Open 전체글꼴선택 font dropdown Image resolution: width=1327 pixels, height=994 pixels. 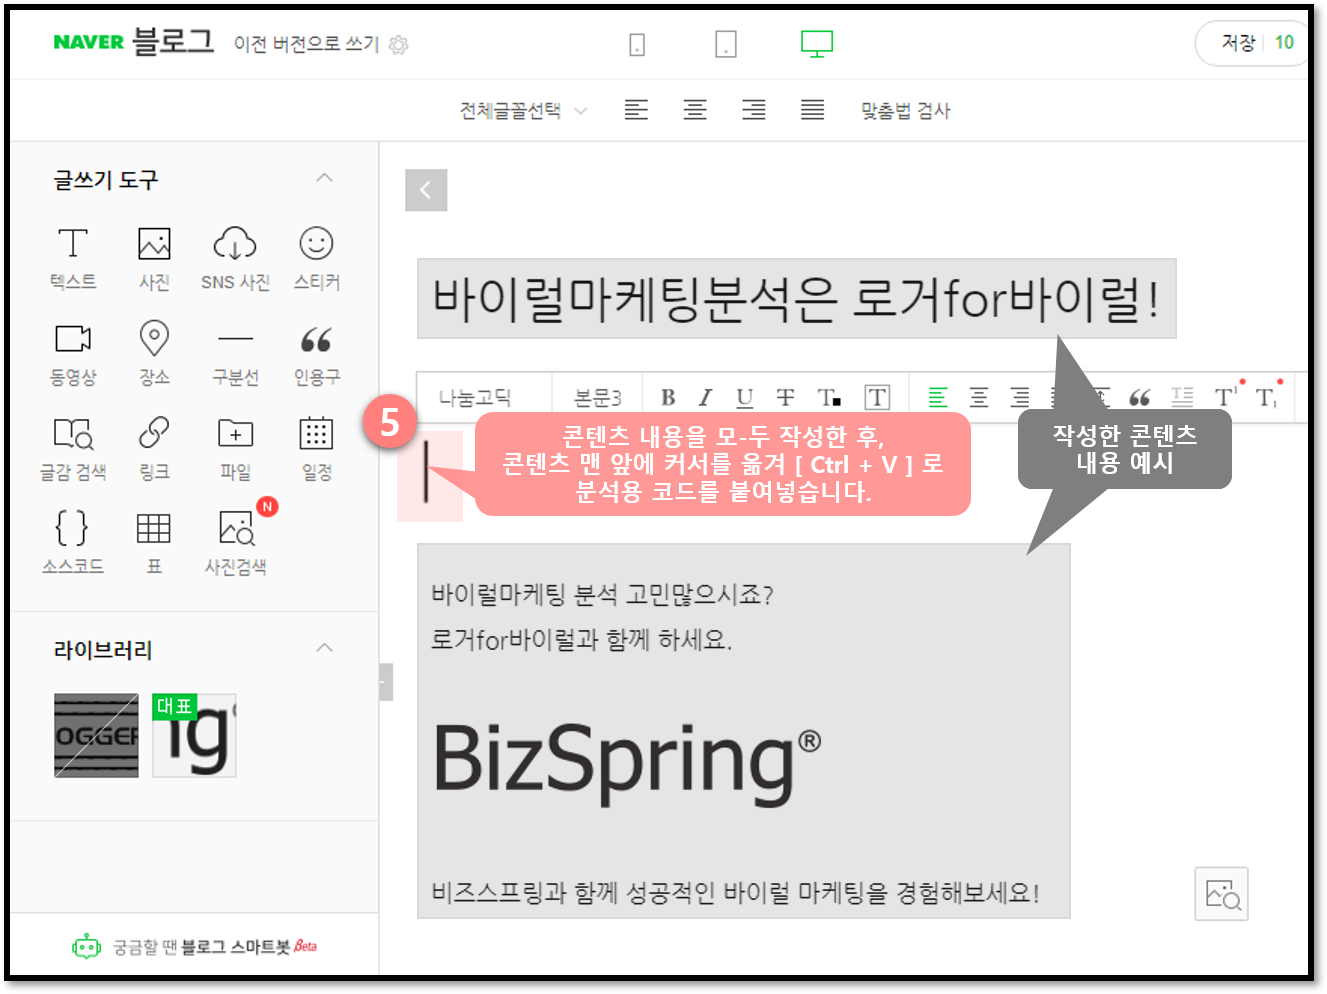[x=523, y=110]
